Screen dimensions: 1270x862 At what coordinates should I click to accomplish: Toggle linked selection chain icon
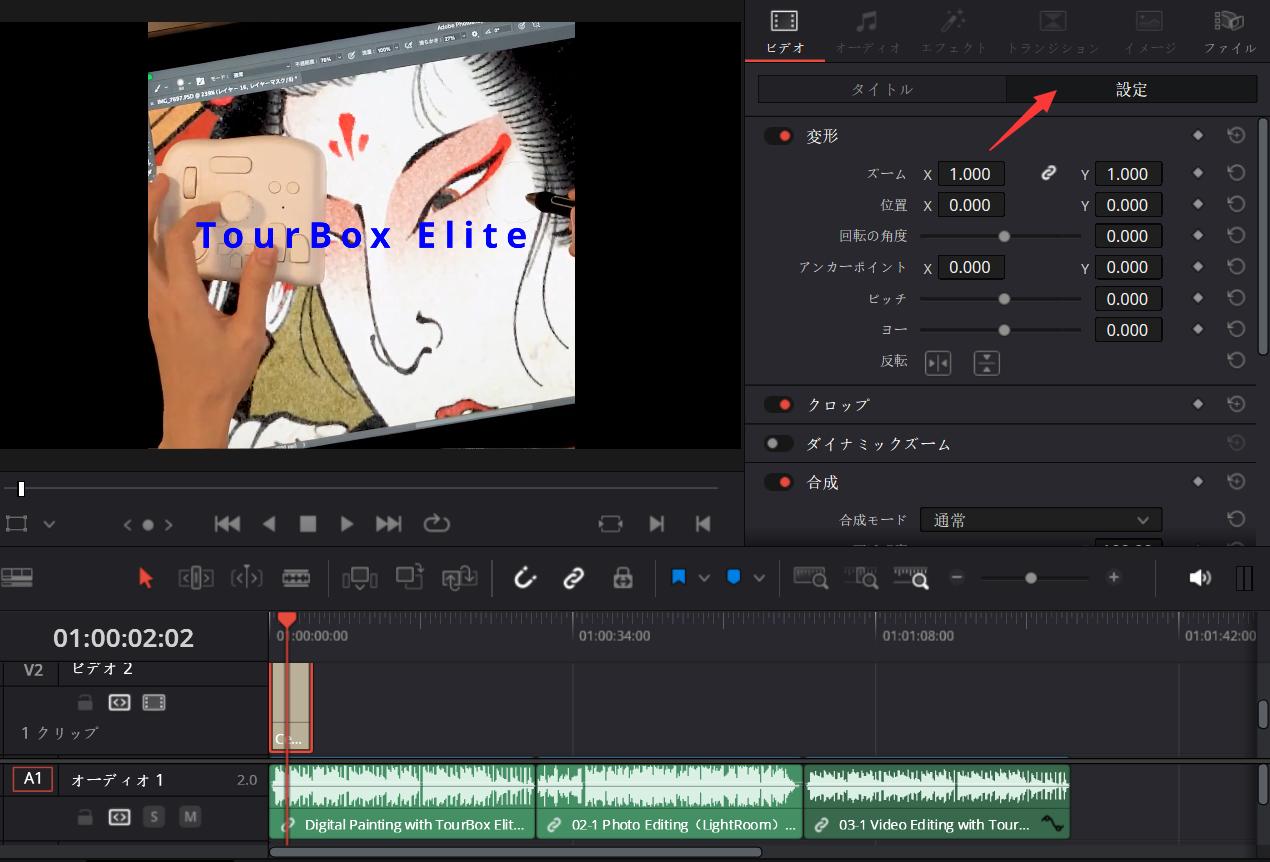click(573, 578)
